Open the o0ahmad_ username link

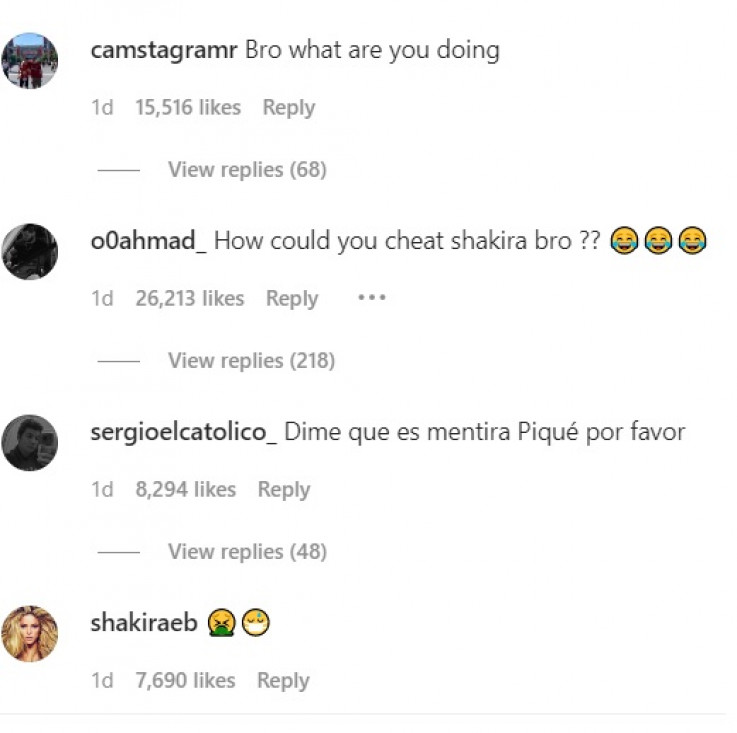[148, 241]
